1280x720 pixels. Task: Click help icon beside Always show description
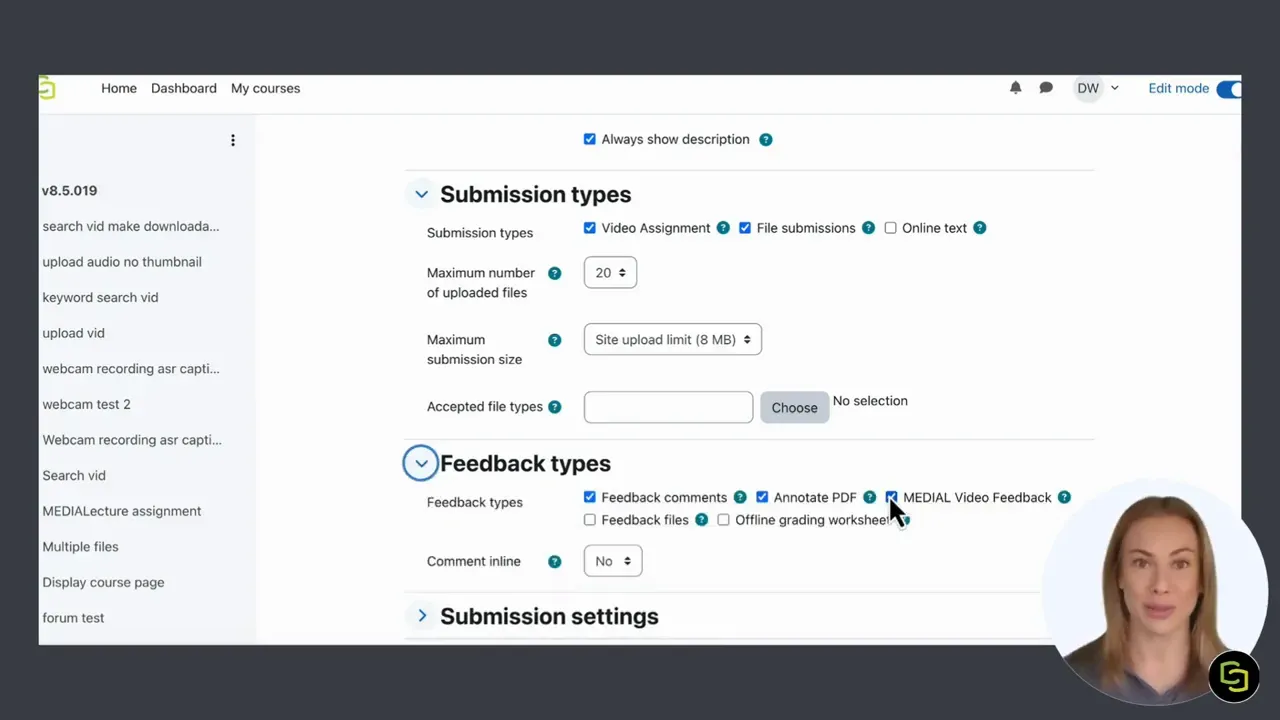click(x=766, y=140)
